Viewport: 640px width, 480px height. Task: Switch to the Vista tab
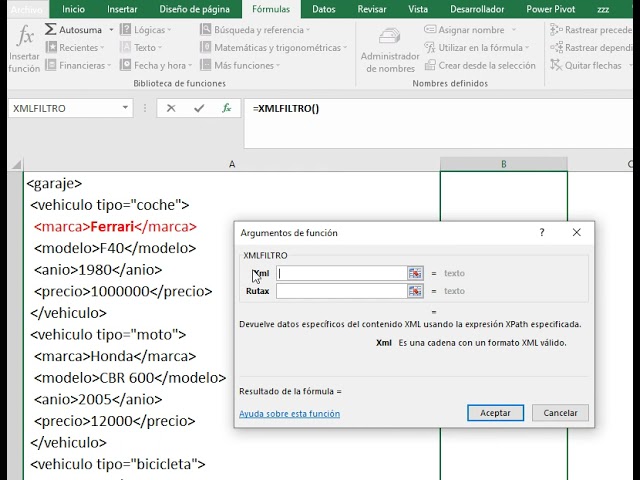coord(418,9)
